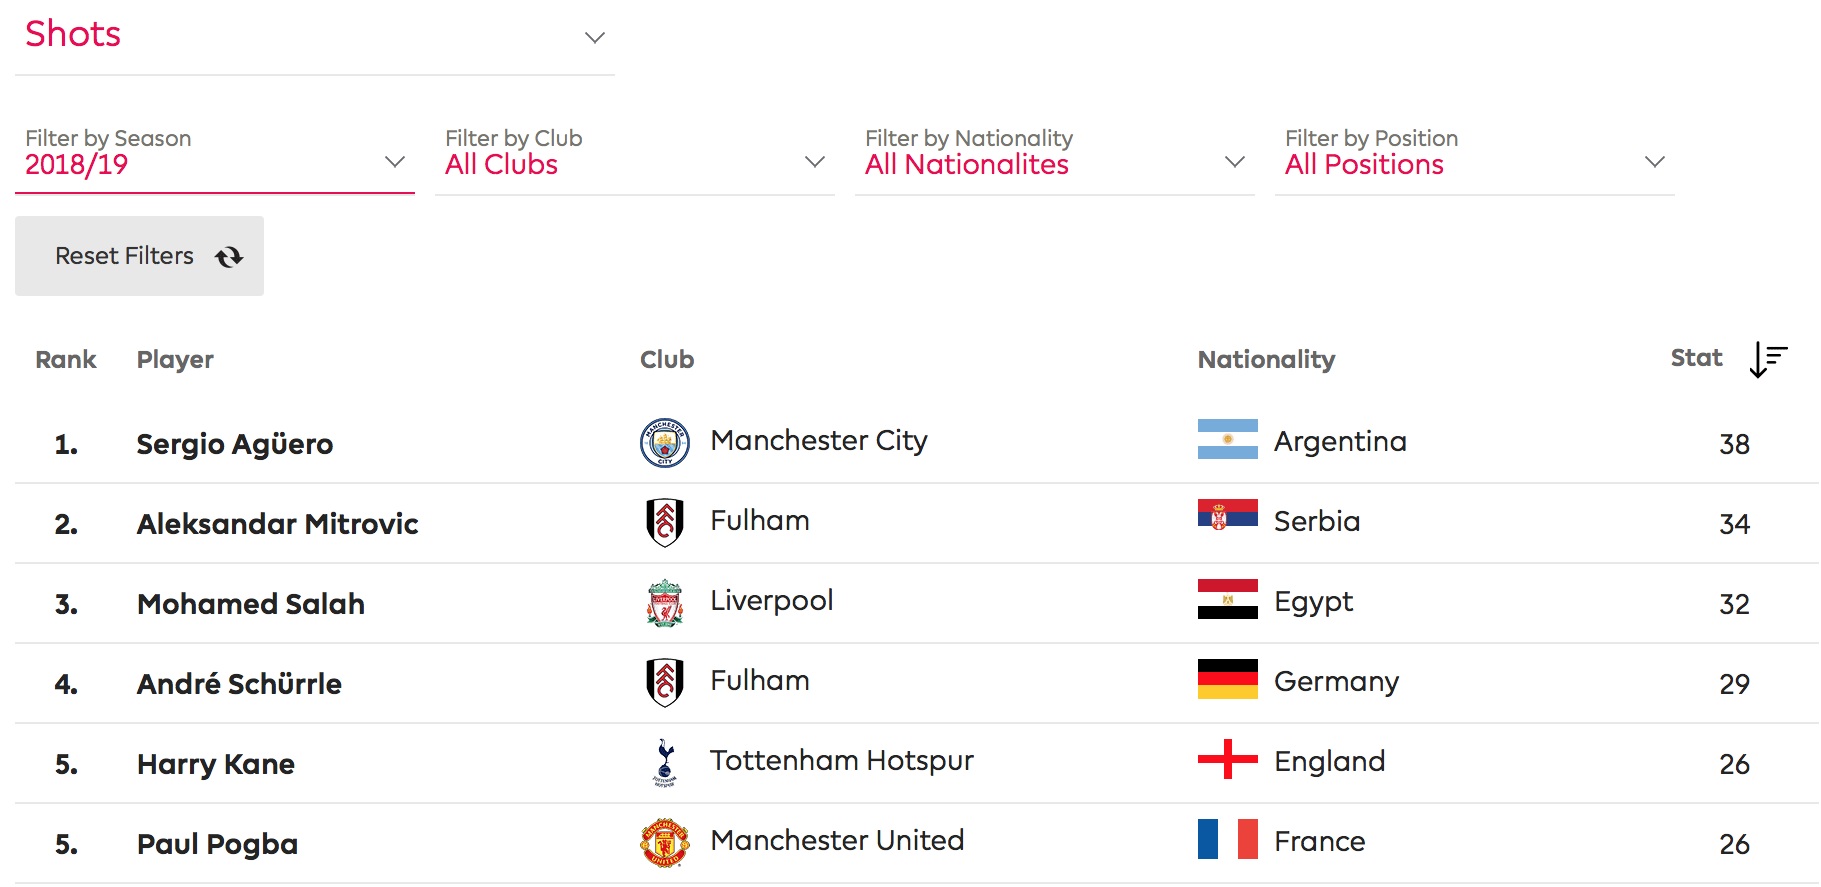Click the Fulham club link for Schürrle
This screenshot has width=1821, height=887.
click(760, 681)
